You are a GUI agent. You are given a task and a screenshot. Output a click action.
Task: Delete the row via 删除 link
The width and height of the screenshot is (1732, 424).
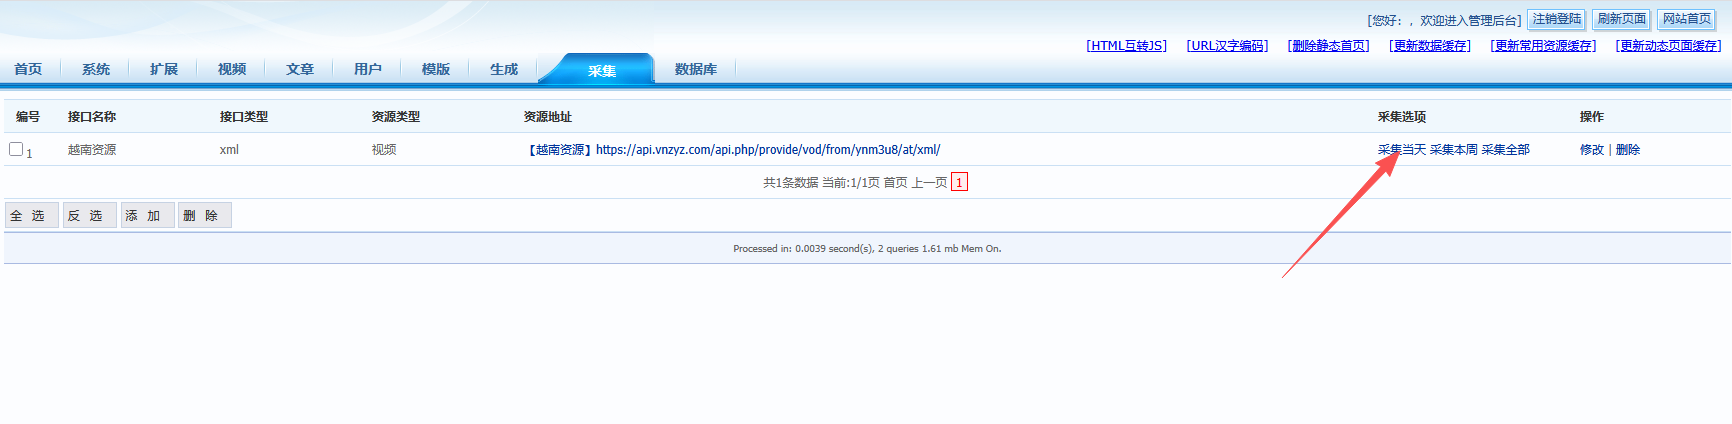click(1628, 150)
